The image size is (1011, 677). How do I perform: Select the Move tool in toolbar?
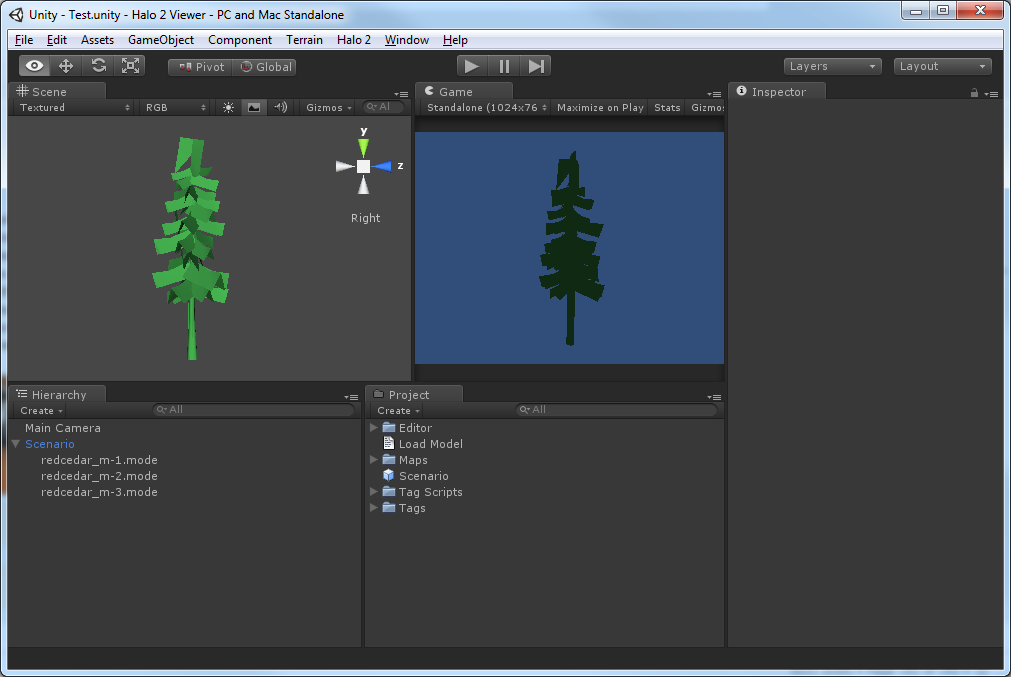click(66, 66)
